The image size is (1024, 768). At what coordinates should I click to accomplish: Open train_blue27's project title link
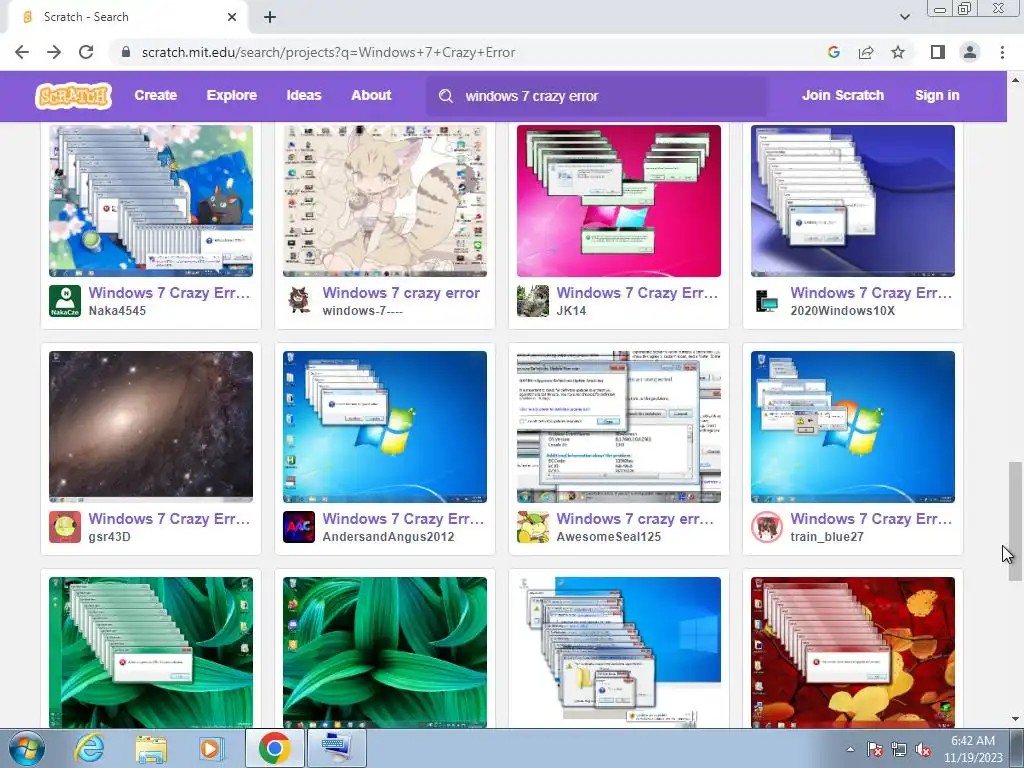pyautogui.click(x=871, y=519)
